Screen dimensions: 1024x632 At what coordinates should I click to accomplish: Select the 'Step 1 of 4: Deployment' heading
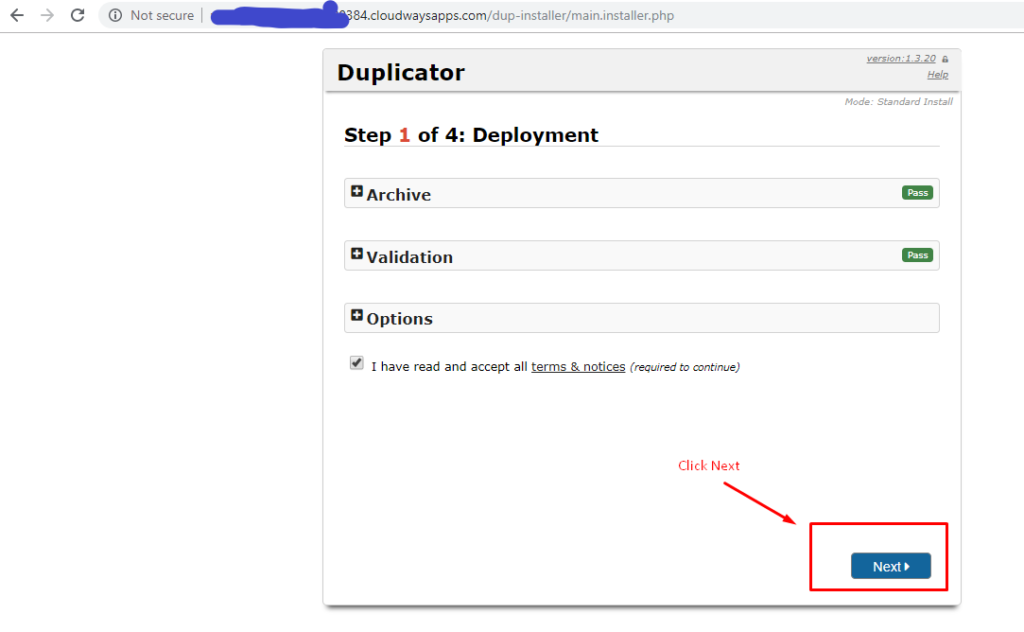pyautogui.click(x=471, y=134)
